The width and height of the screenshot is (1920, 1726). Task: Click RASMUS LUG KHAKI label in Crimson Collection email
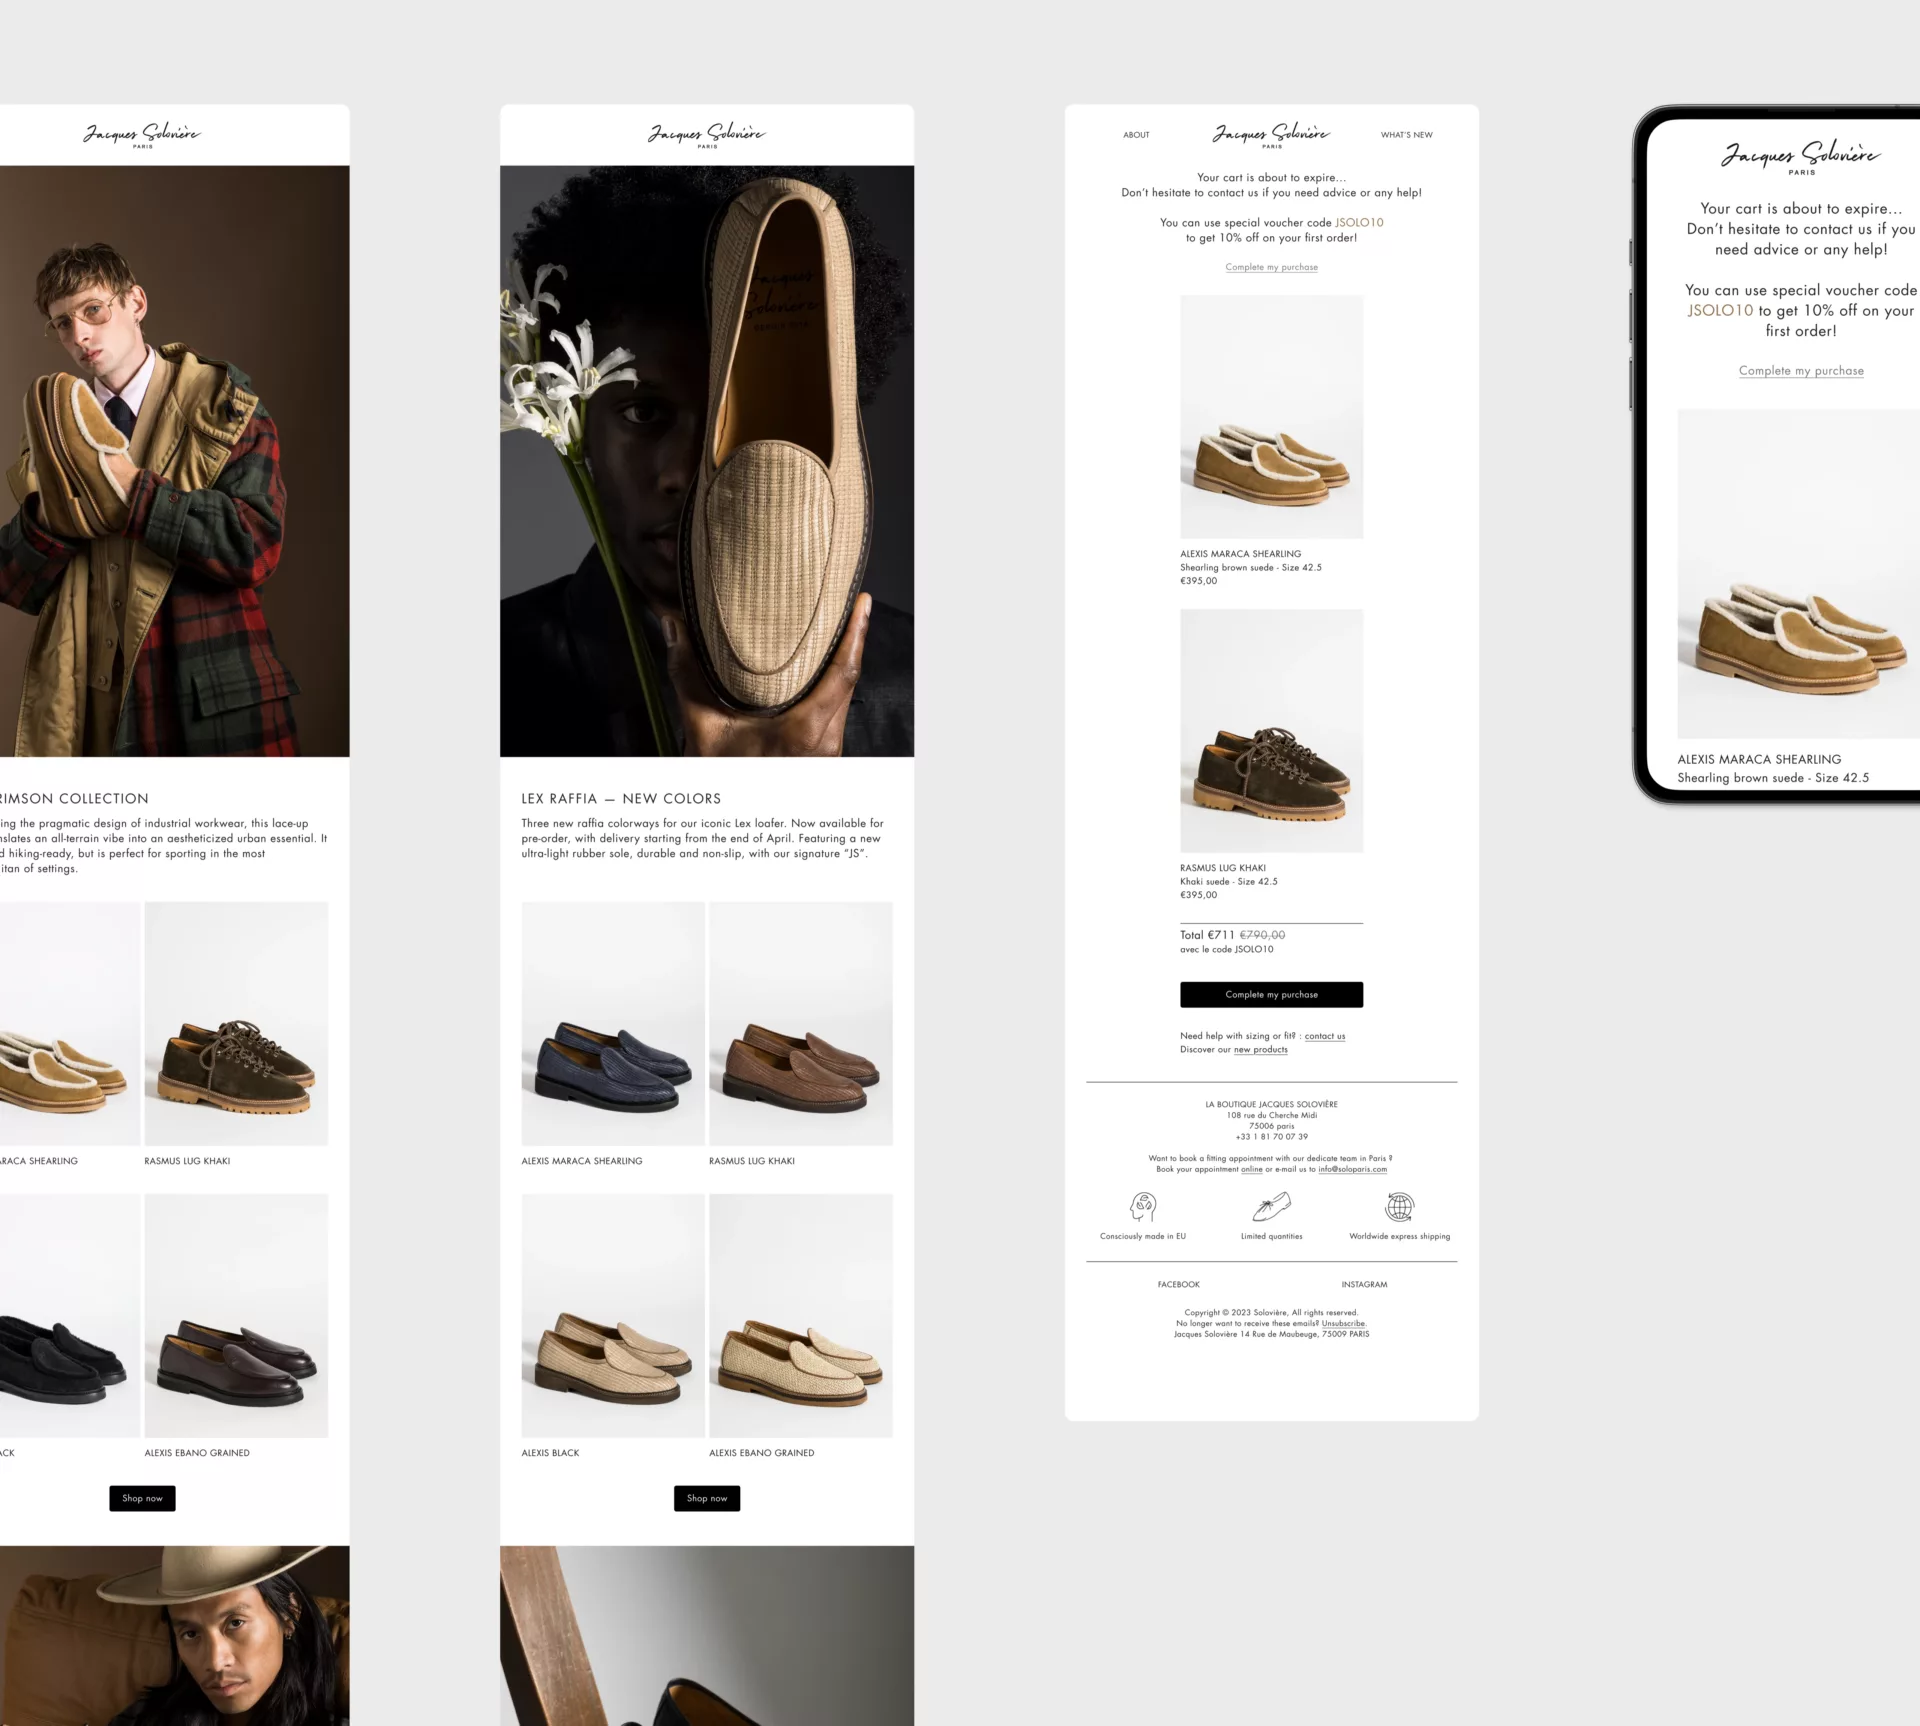[x=187, y=1161]
